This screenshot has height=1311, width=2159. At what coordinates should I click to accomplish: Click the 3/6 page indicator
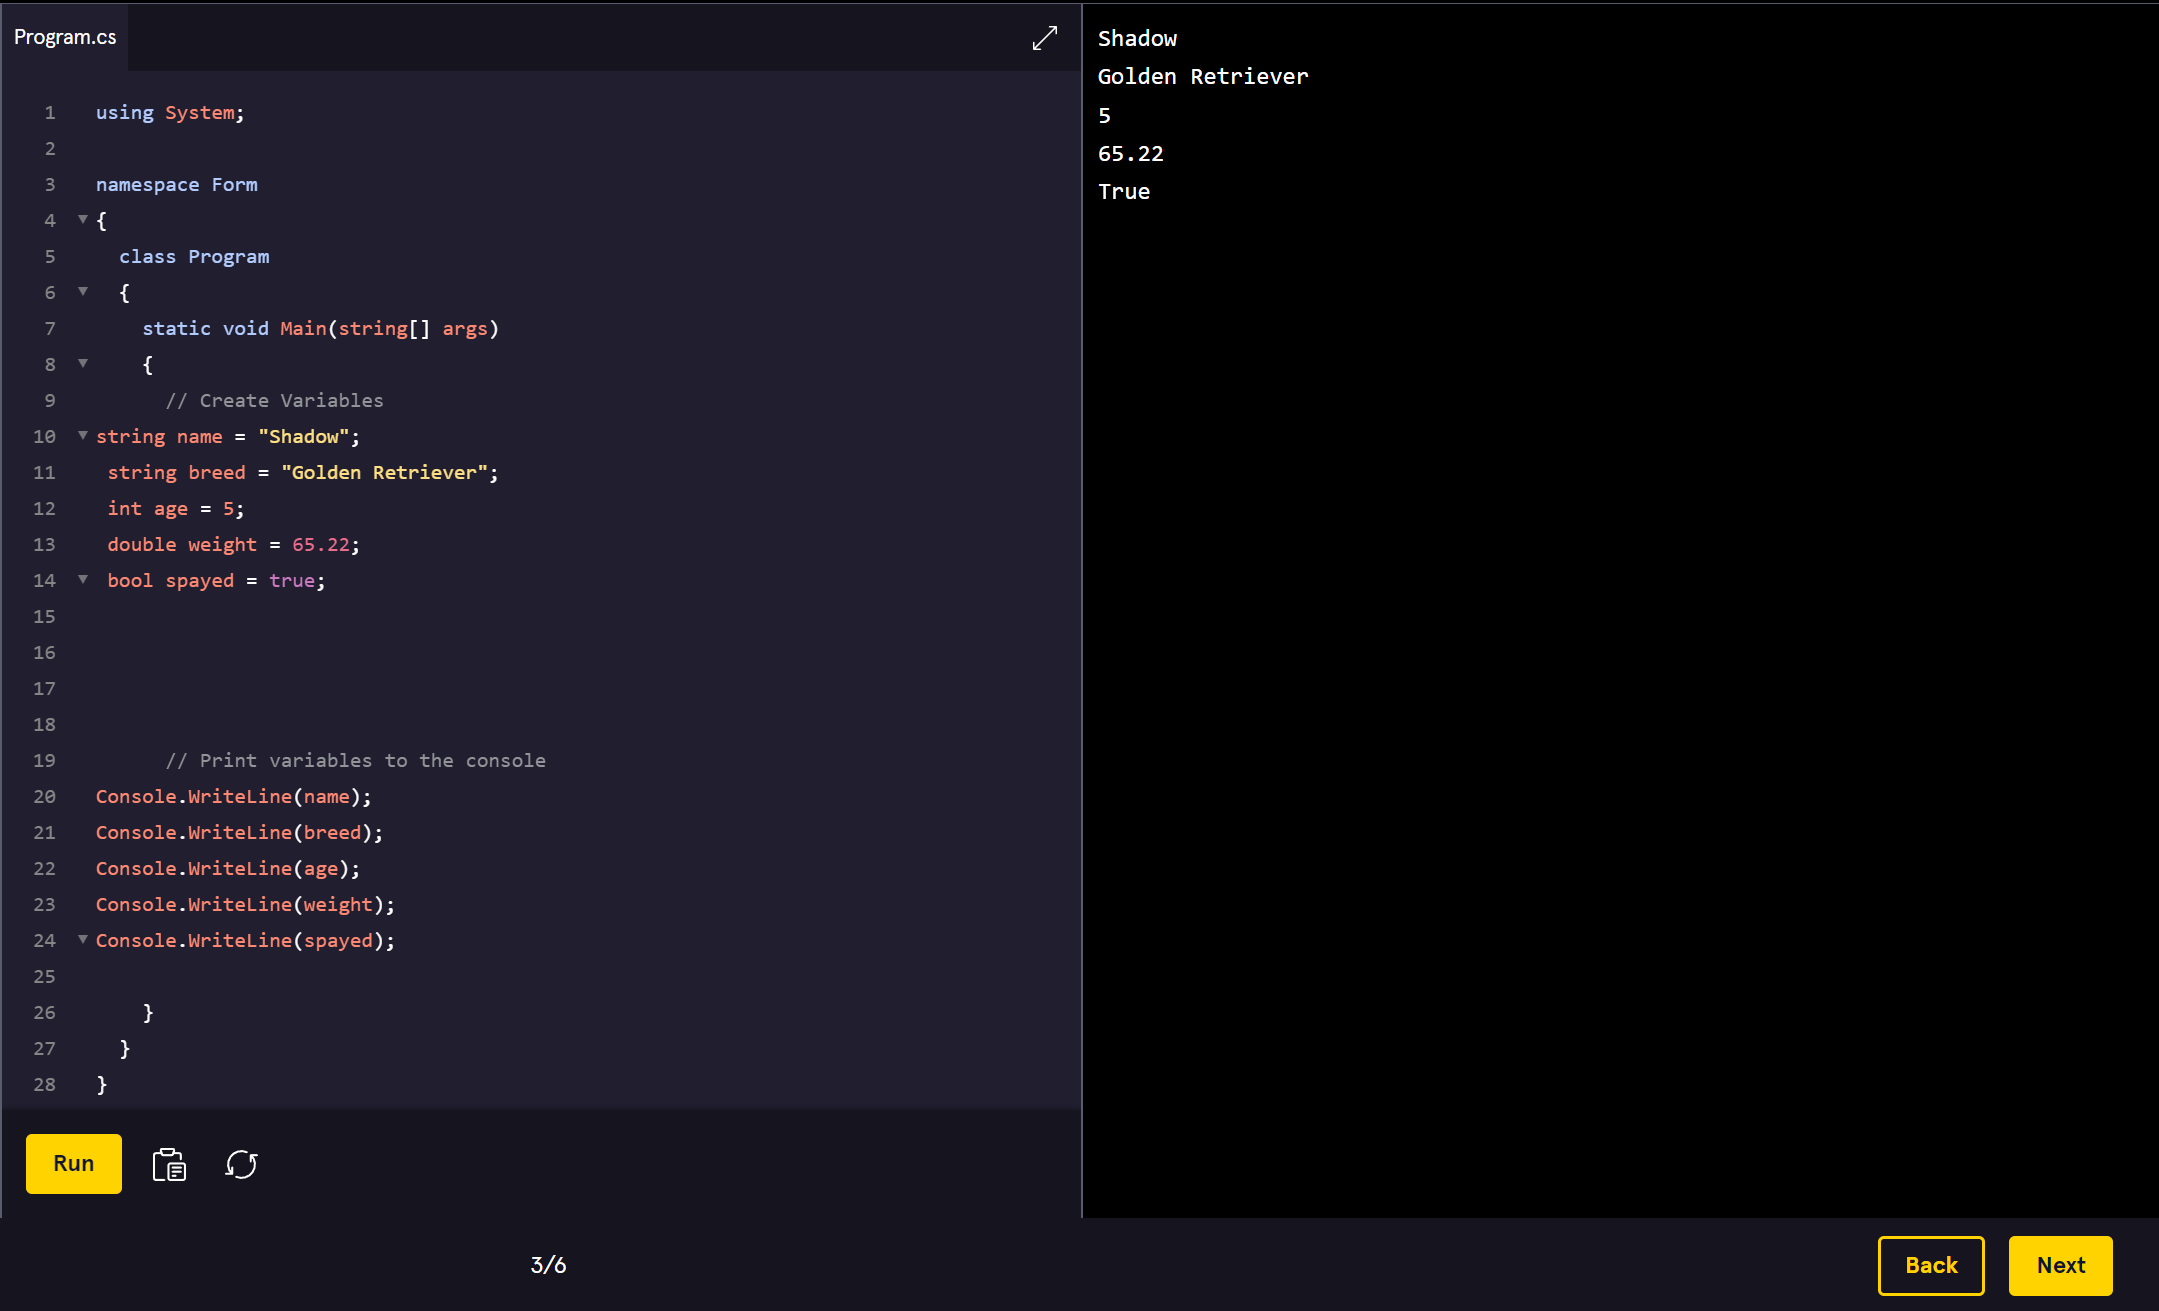548,1265
